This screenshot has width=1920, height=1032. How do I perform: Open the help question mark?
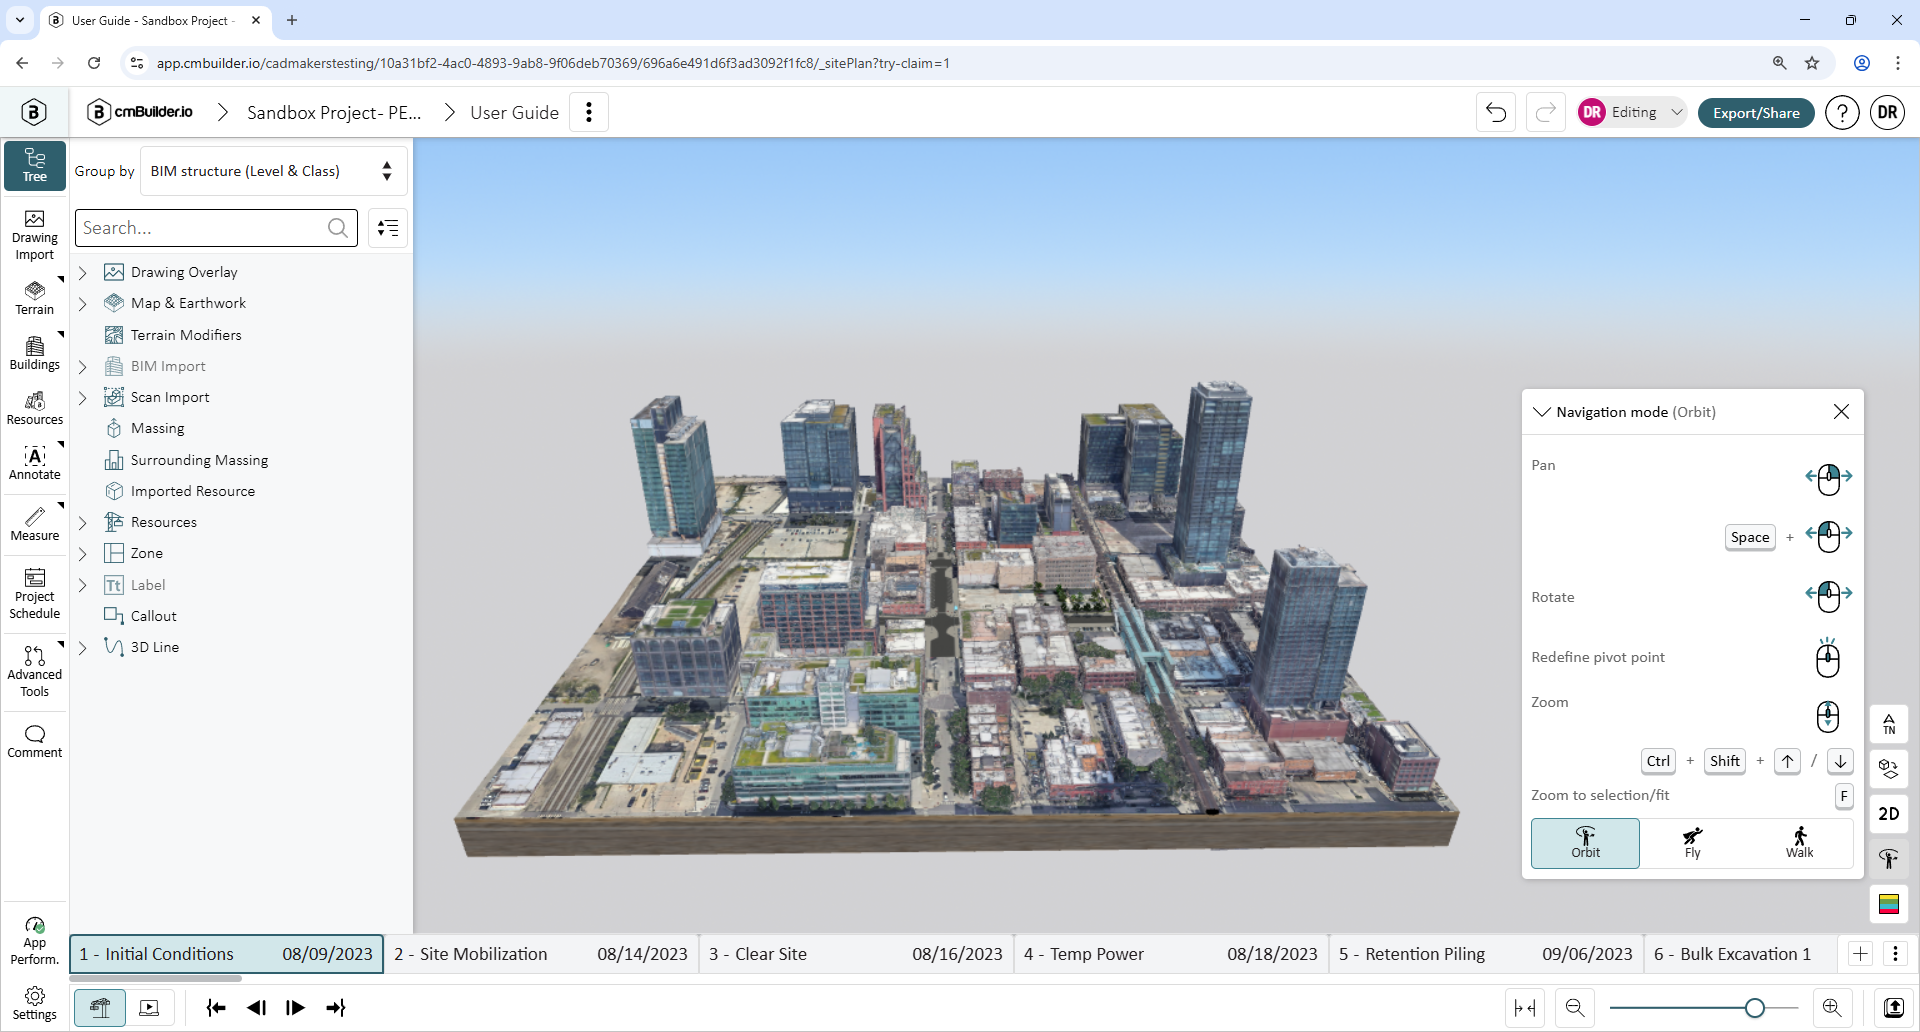[x=1842, y=113]
